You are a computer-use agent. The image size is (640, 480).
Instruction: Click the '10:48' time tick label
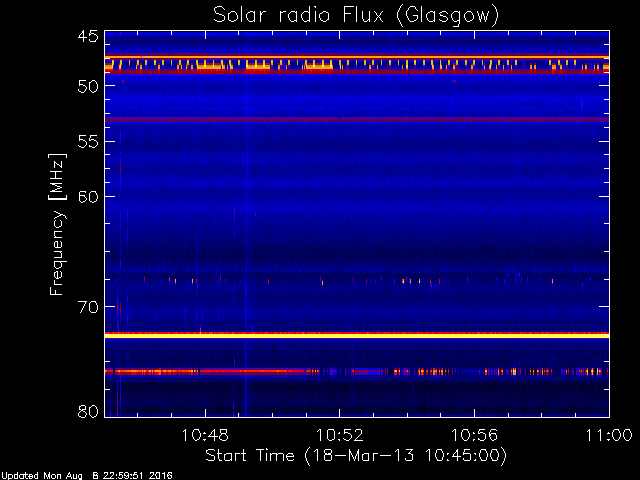tap(205, 435)
